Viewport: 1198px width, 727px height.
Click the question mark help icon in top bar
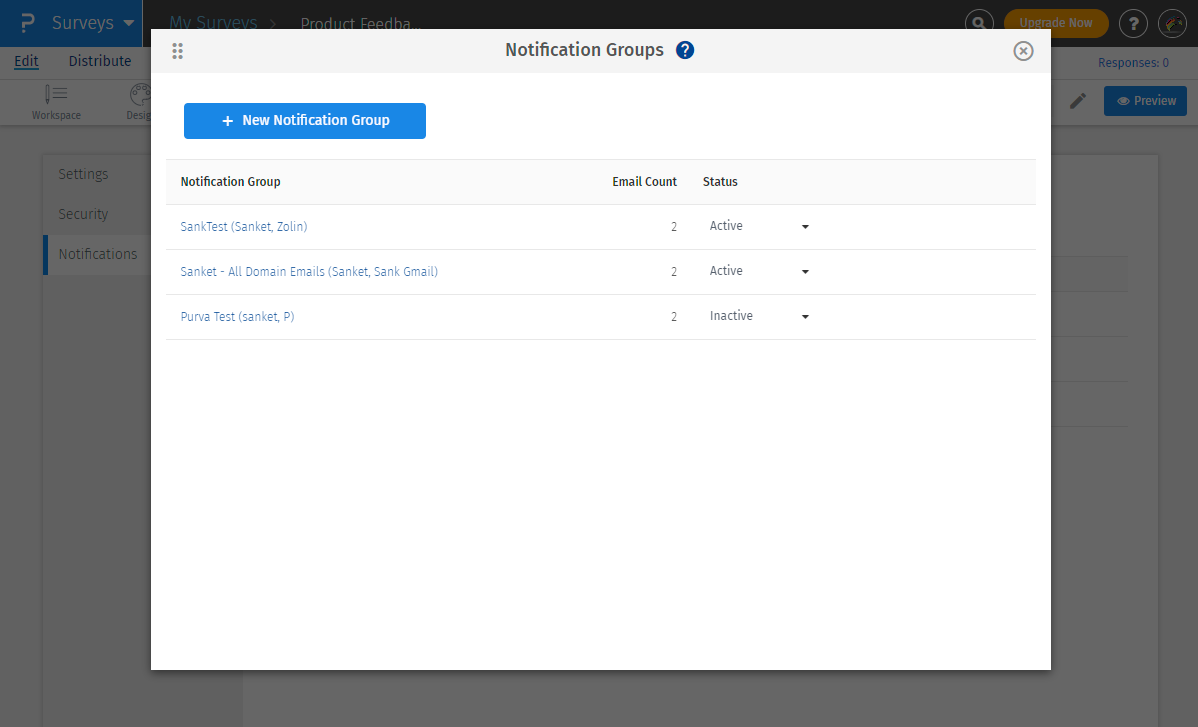tap(1133, 23)
